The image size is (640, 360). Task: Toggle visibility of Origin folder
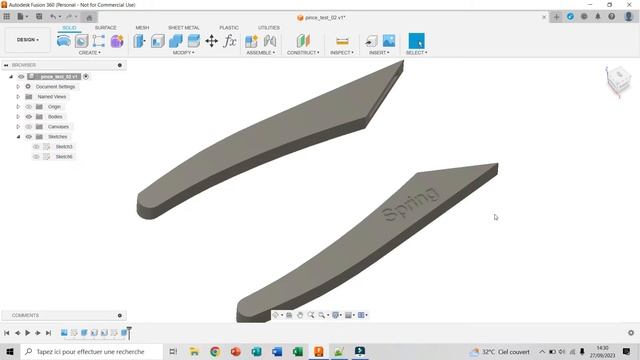(x=29, y=107)
